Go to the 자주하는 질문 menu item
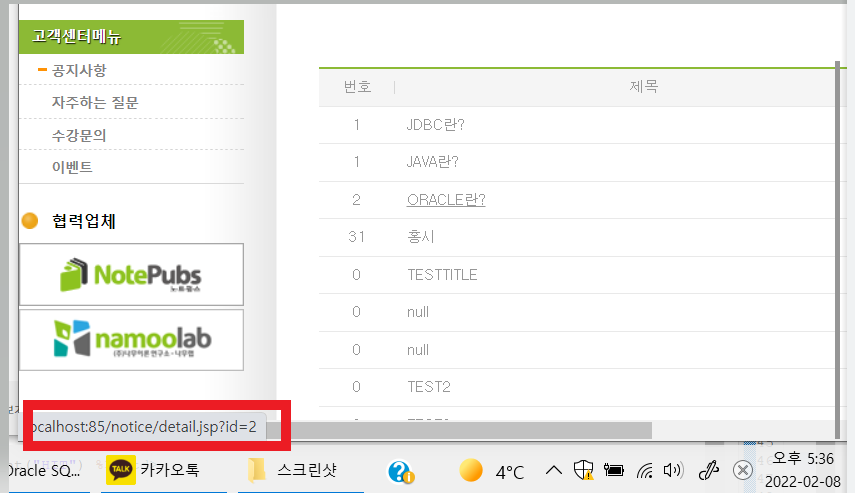The height and width of the screenshot is (493, 855). click(95, 103)
